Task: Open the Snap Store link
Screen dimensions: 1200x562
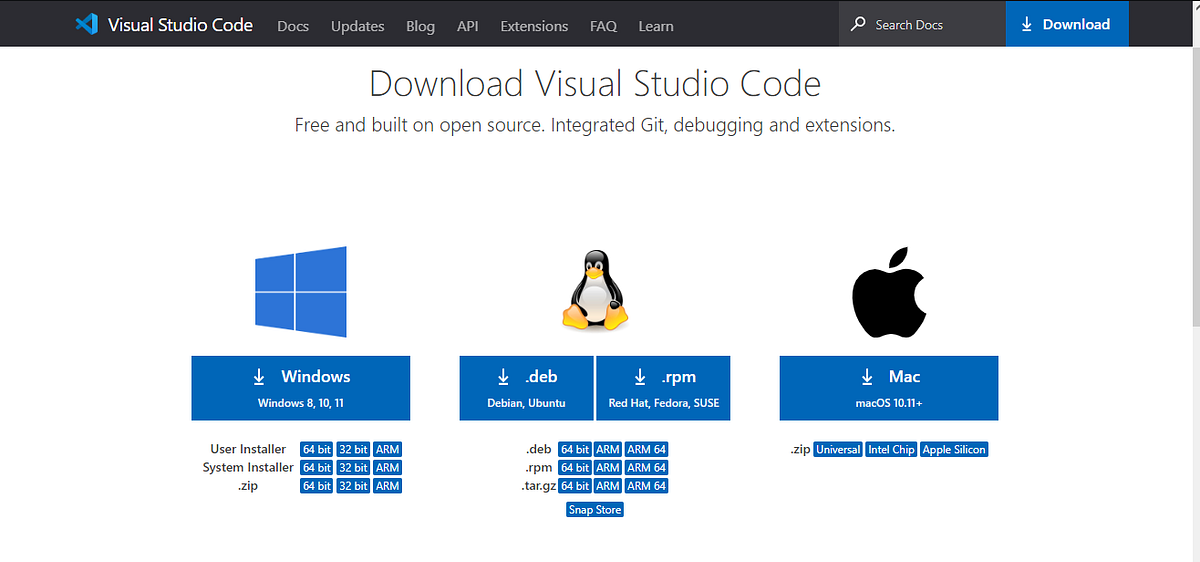Action: [x=595, y=510]
